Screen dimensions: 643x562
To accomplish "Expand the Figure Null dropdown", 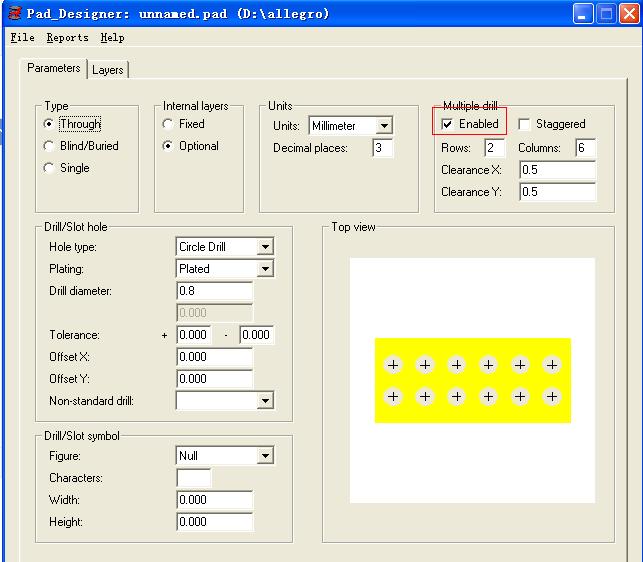I will (x=264, y=456).
